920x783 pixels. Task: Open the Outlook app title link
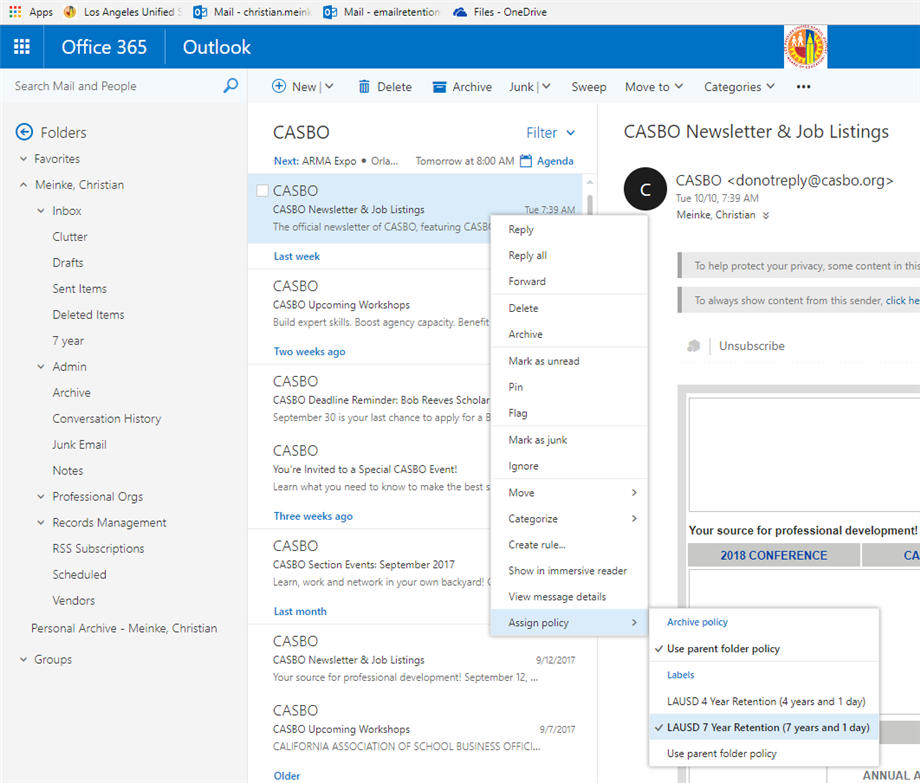(x=217, y=46)
